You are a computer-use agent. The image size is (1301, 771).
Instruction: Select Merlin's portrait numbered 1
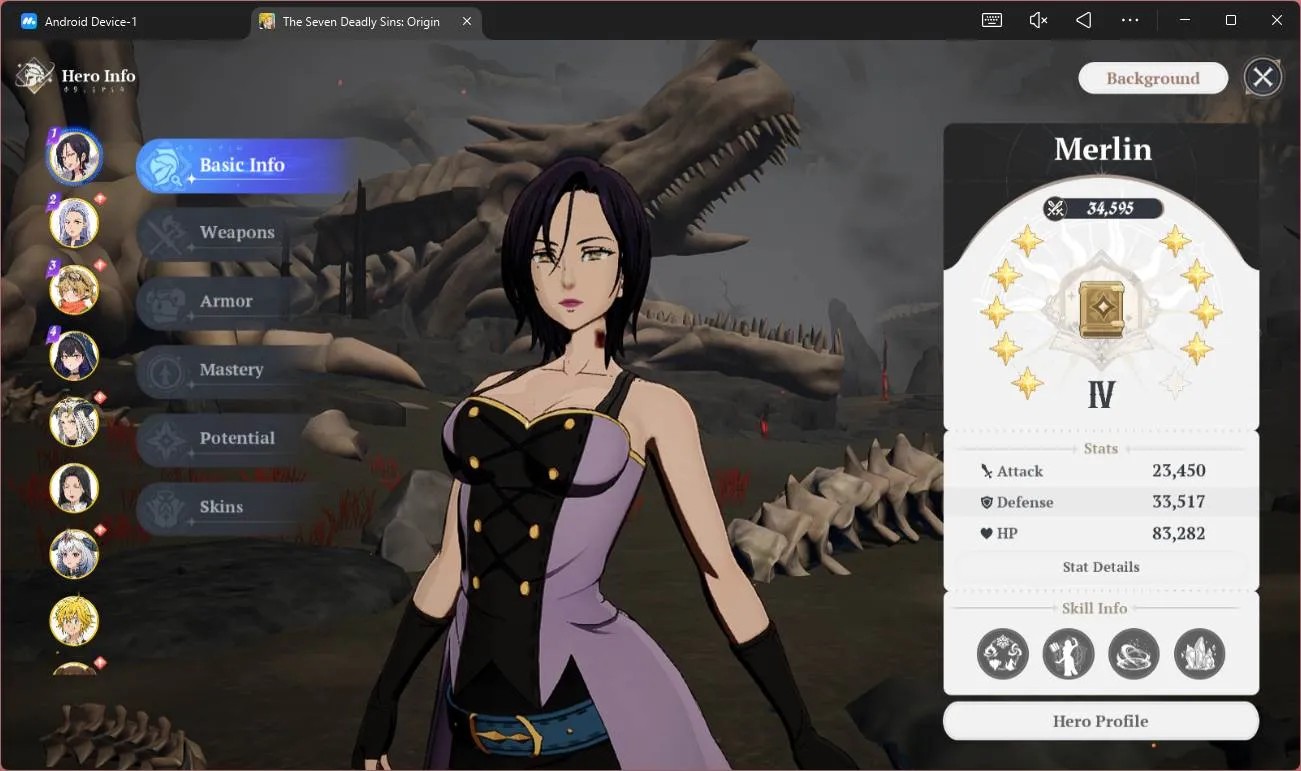pos(74,156)
